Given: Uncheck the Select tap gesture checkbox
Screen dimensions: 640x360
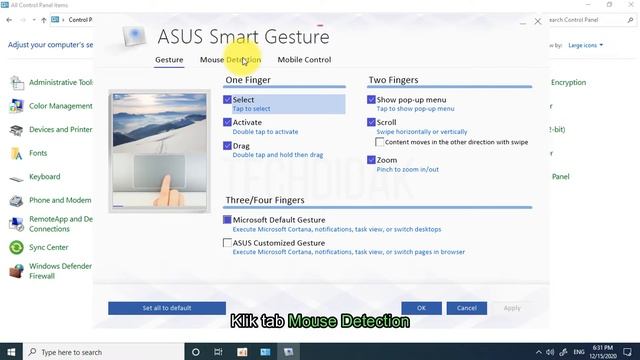Looking at the screenshot, I should (x=227, y=100).
